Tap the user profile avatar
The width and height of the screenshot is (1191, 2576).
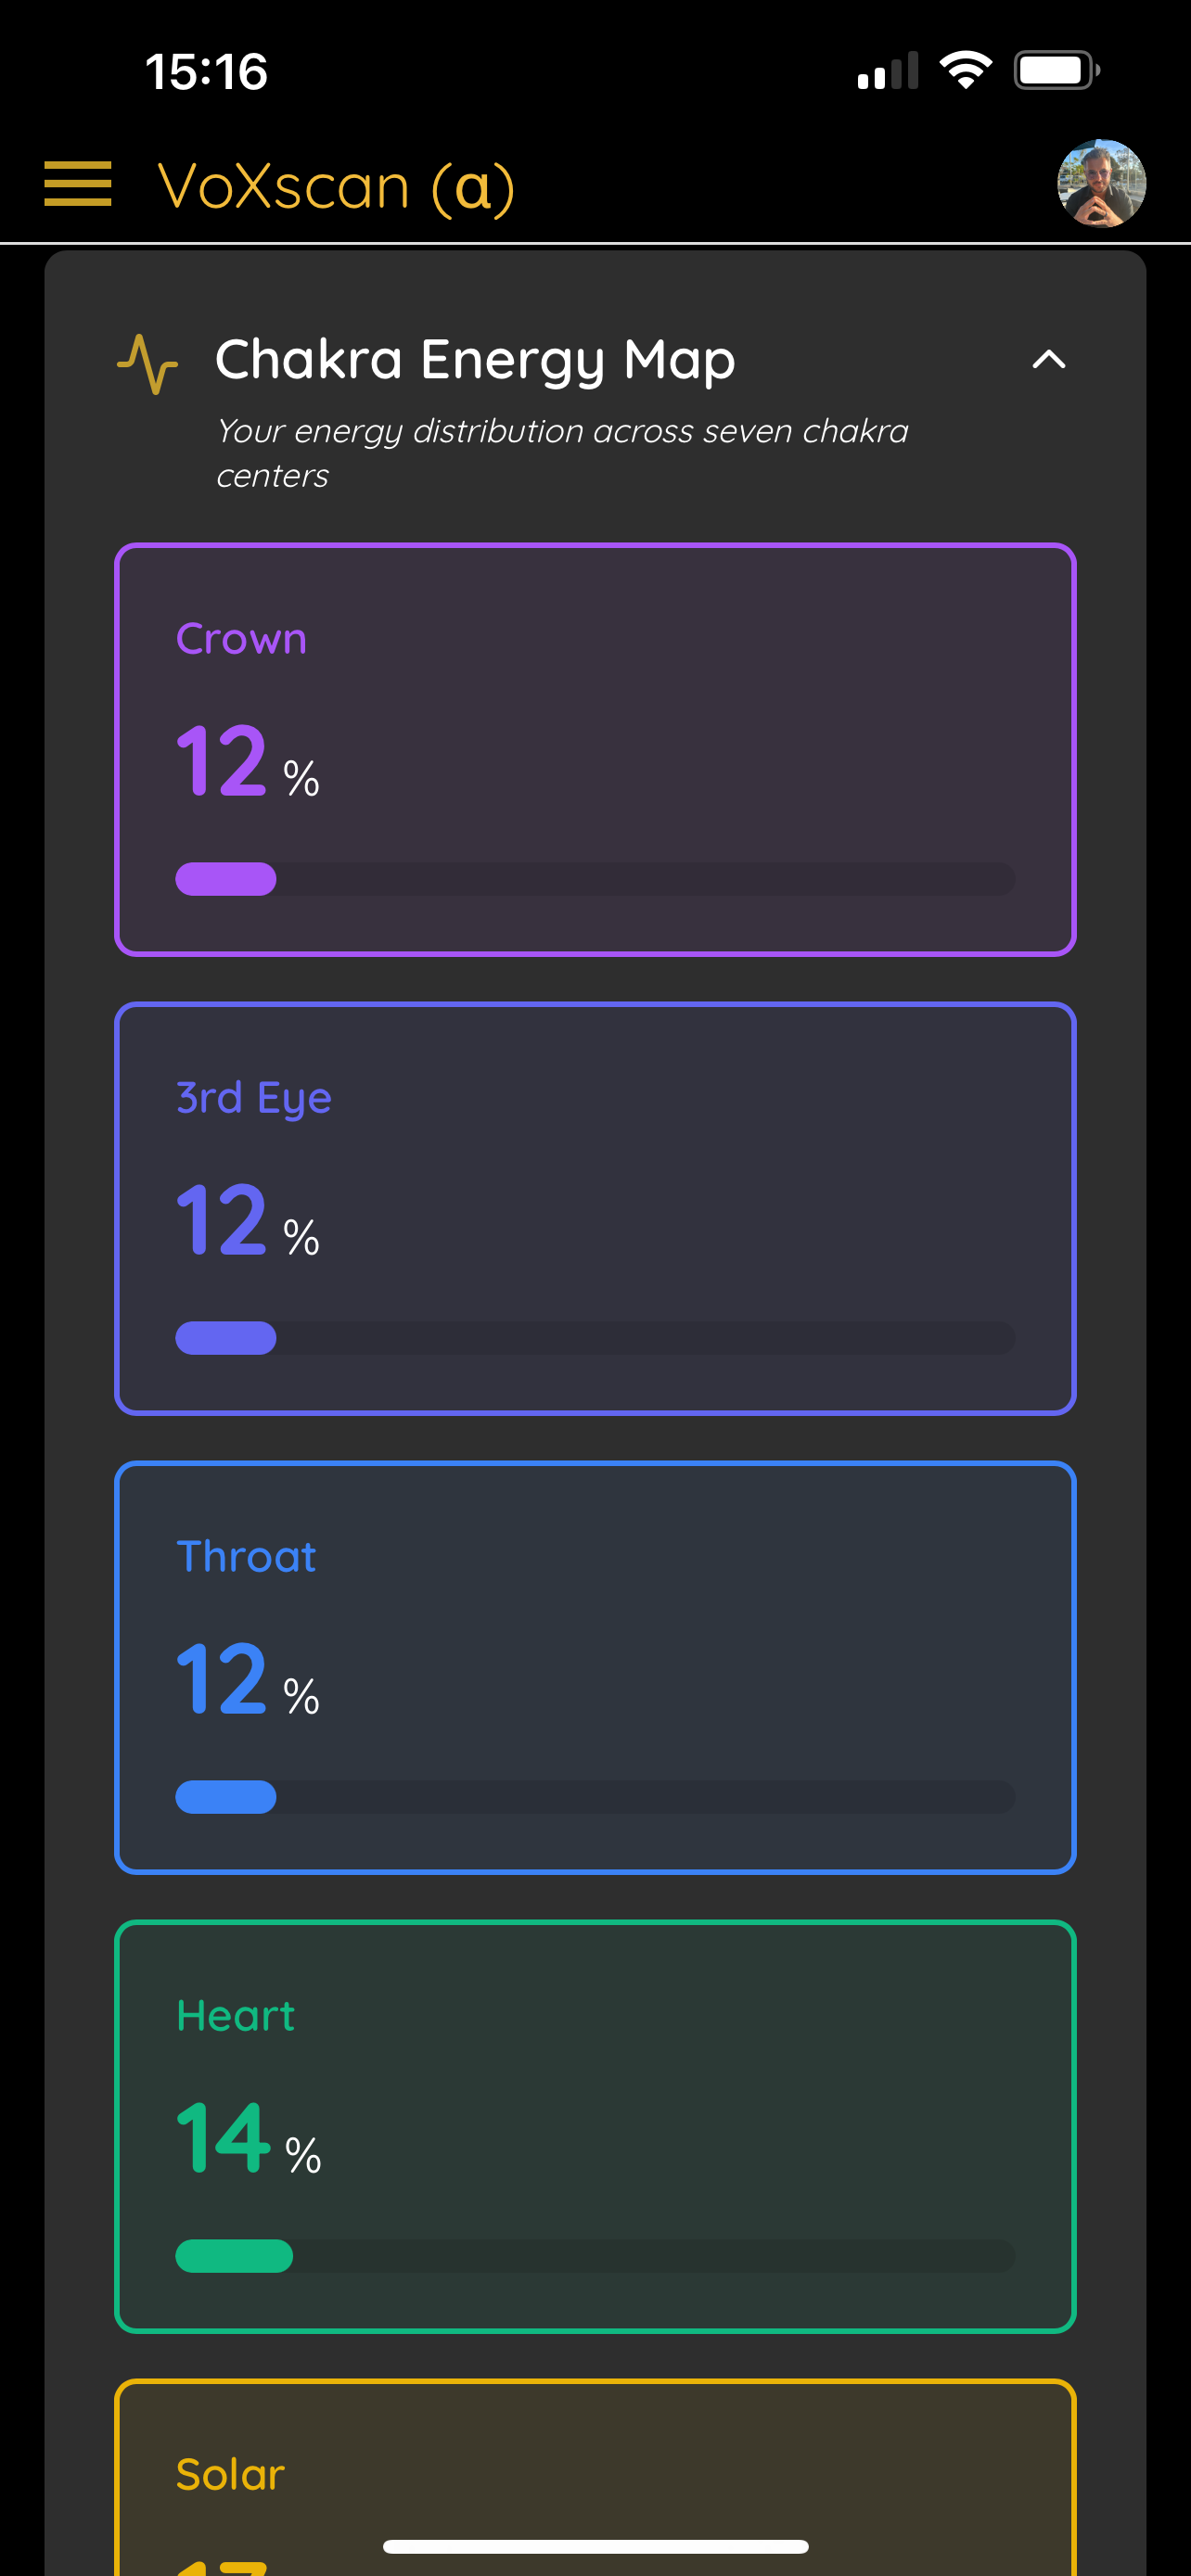[x=1101, y=184]
